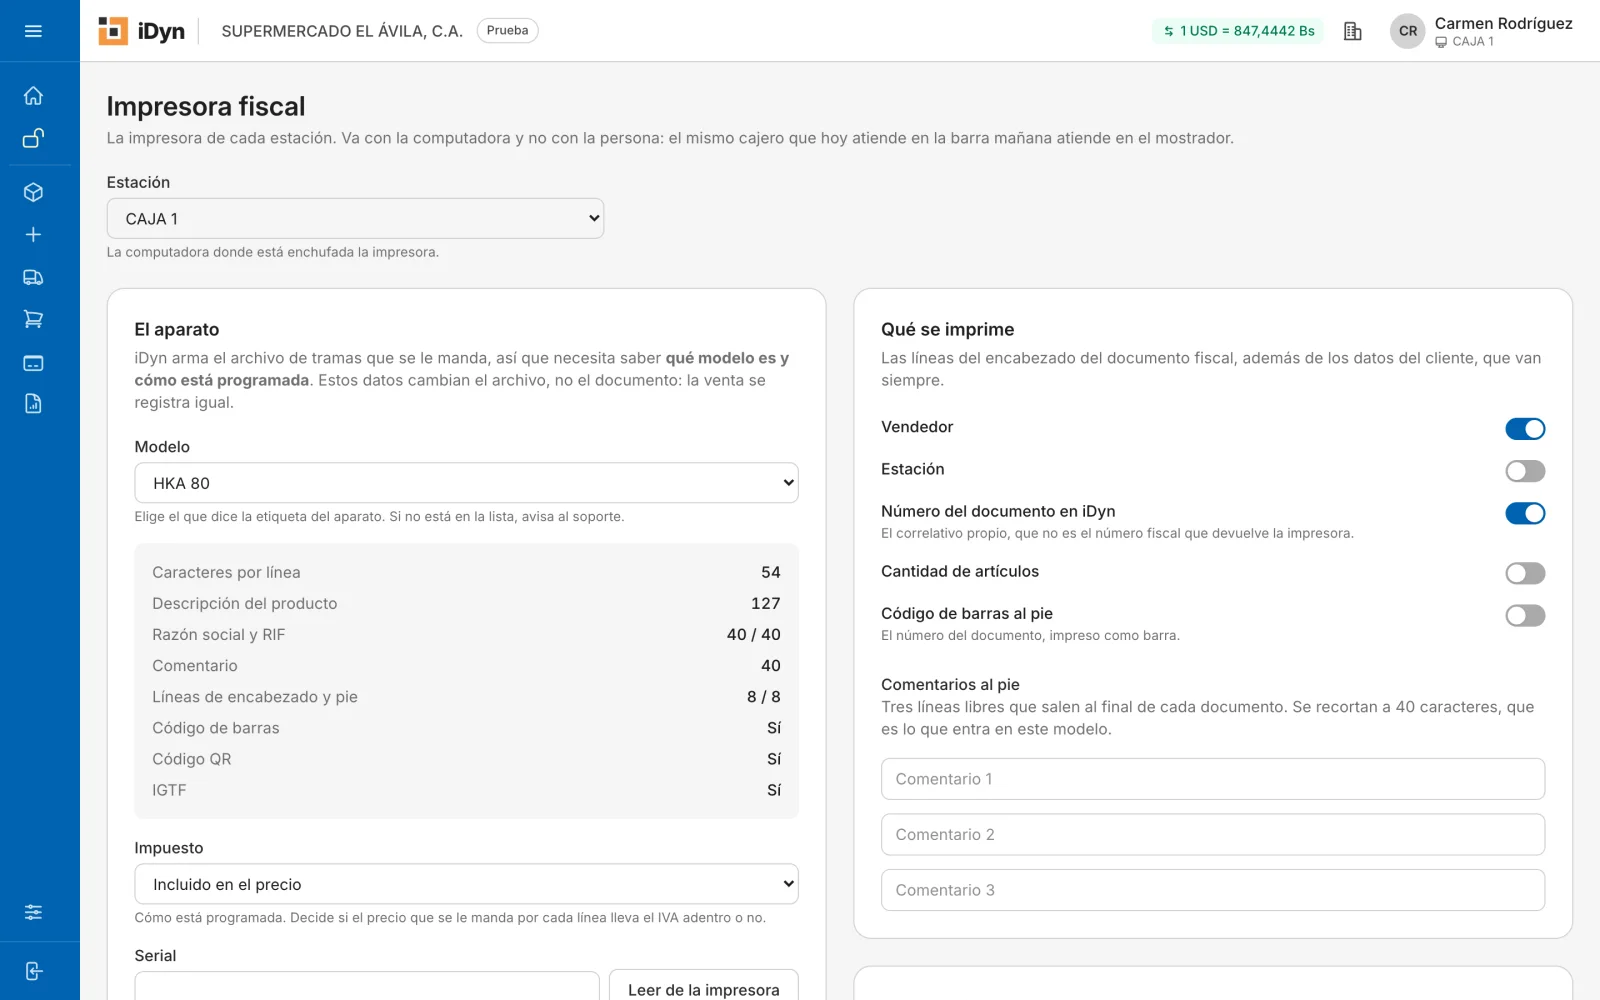Click the Prueba badge
The width and height of the screenshot is (1600, 1000).
tap(507, 31)
